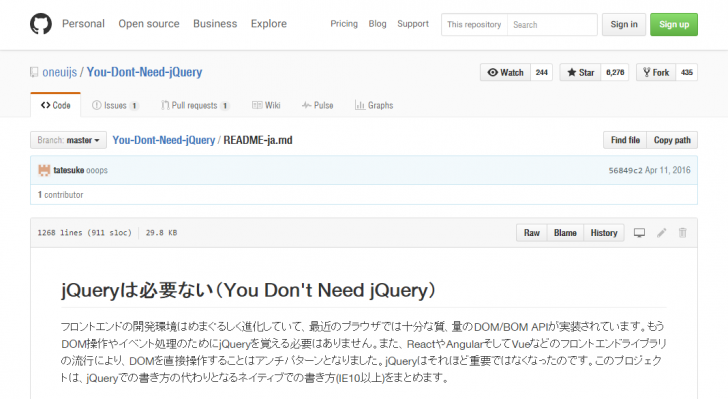Image resolution: width=728 pixels, height=399 pixels.
Task: Click the repository book icon beside oneuijs
Action: pyautogui.click(x=34, y=72)
